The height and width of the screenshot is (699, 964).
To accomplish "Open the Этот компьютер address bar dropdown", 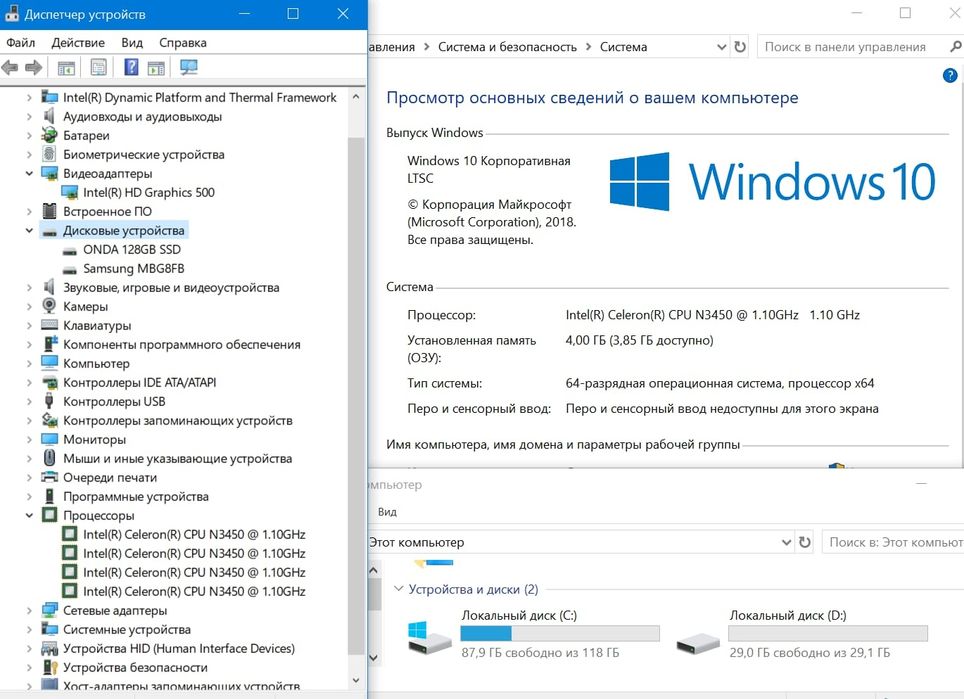I will 786,542.
